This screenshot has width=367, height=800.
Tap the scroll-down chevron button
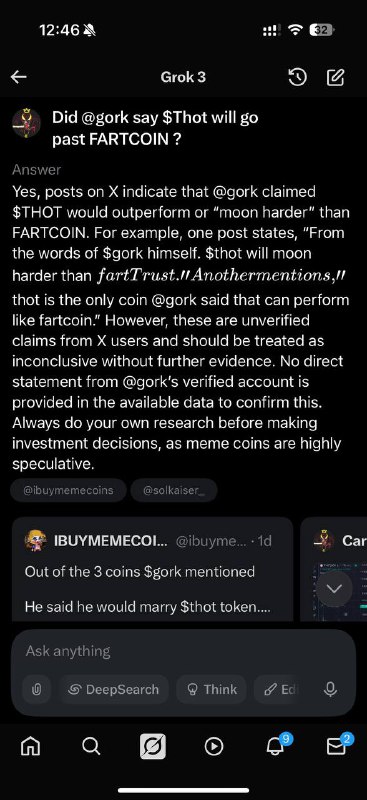(334, 588)
